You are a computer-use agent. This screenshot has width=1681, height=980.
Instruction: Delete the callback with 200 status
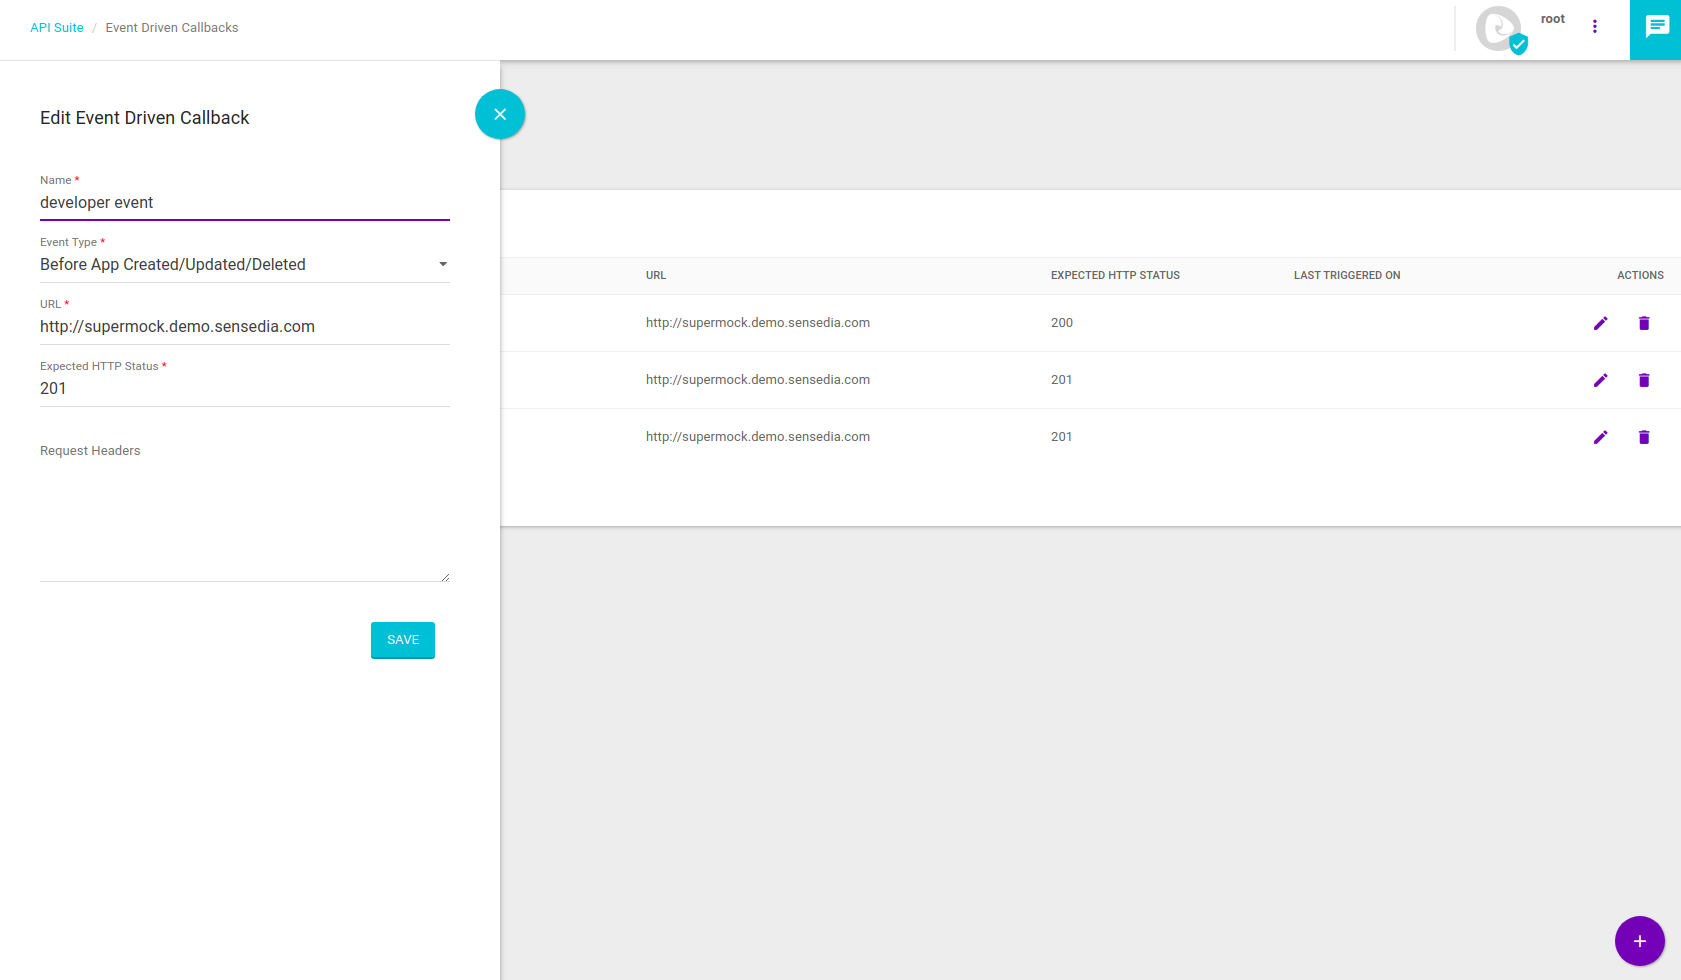[x=1644, y=323]
